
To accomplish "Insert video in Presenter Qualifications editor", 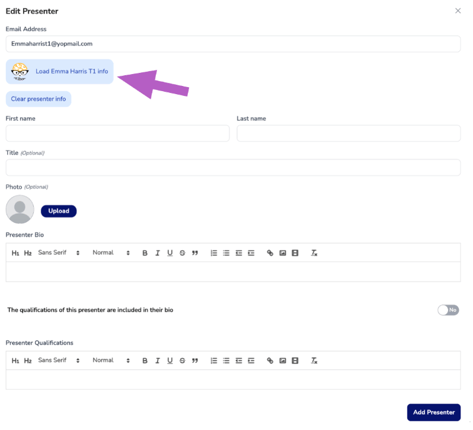I will [295, 361].
